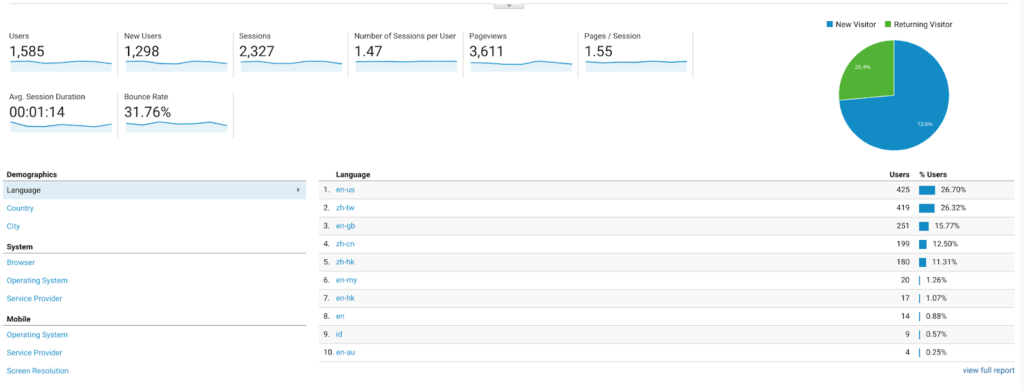Click the System section heading
Image resolution: width=1024 pixels, height=391 pixels.
(x=20, y=247)
